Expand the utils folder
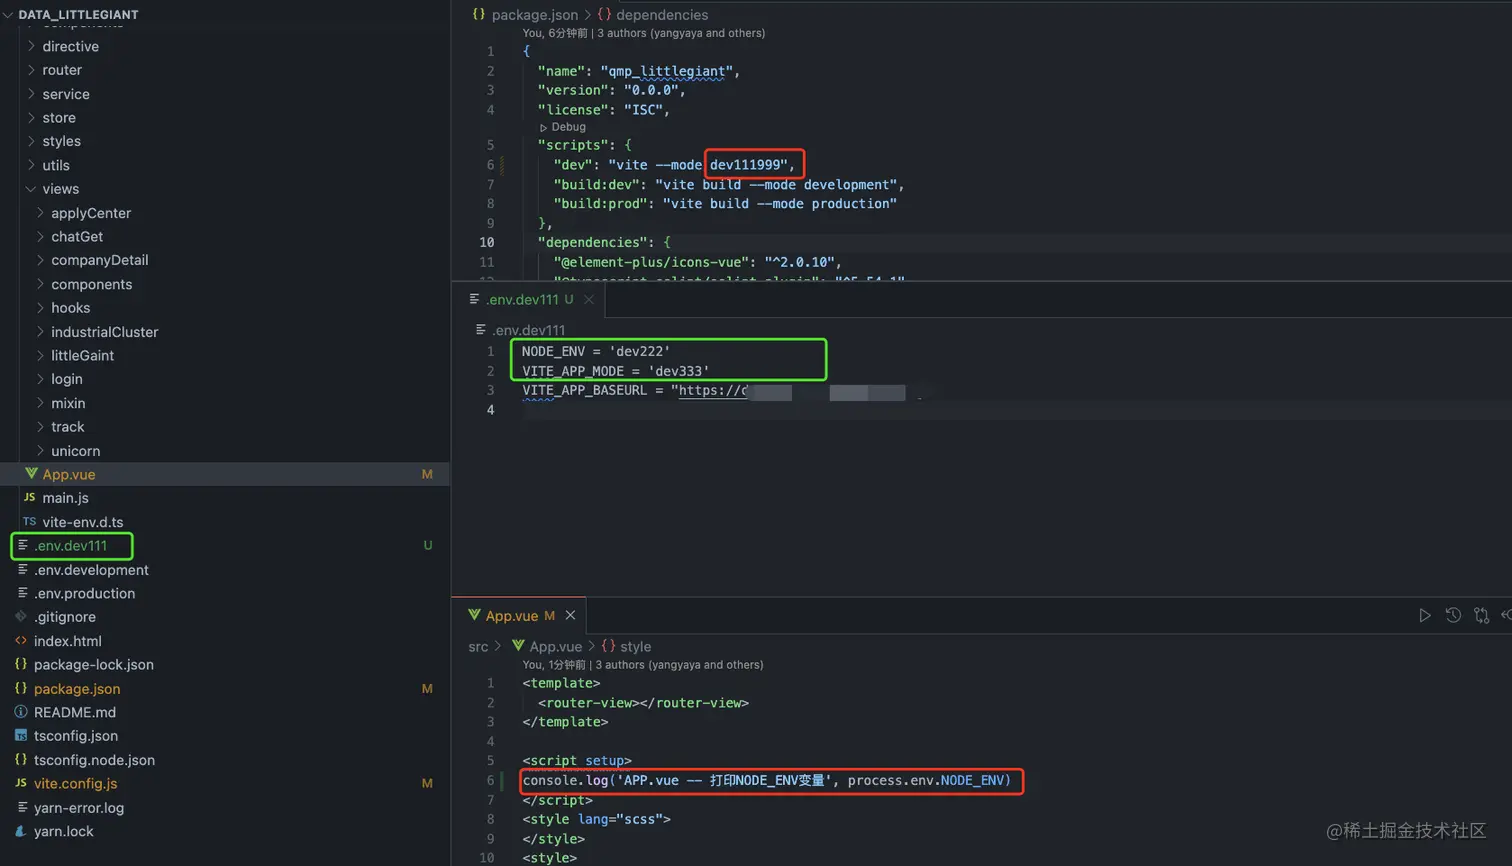1512x866 pixels. point(31,165)
